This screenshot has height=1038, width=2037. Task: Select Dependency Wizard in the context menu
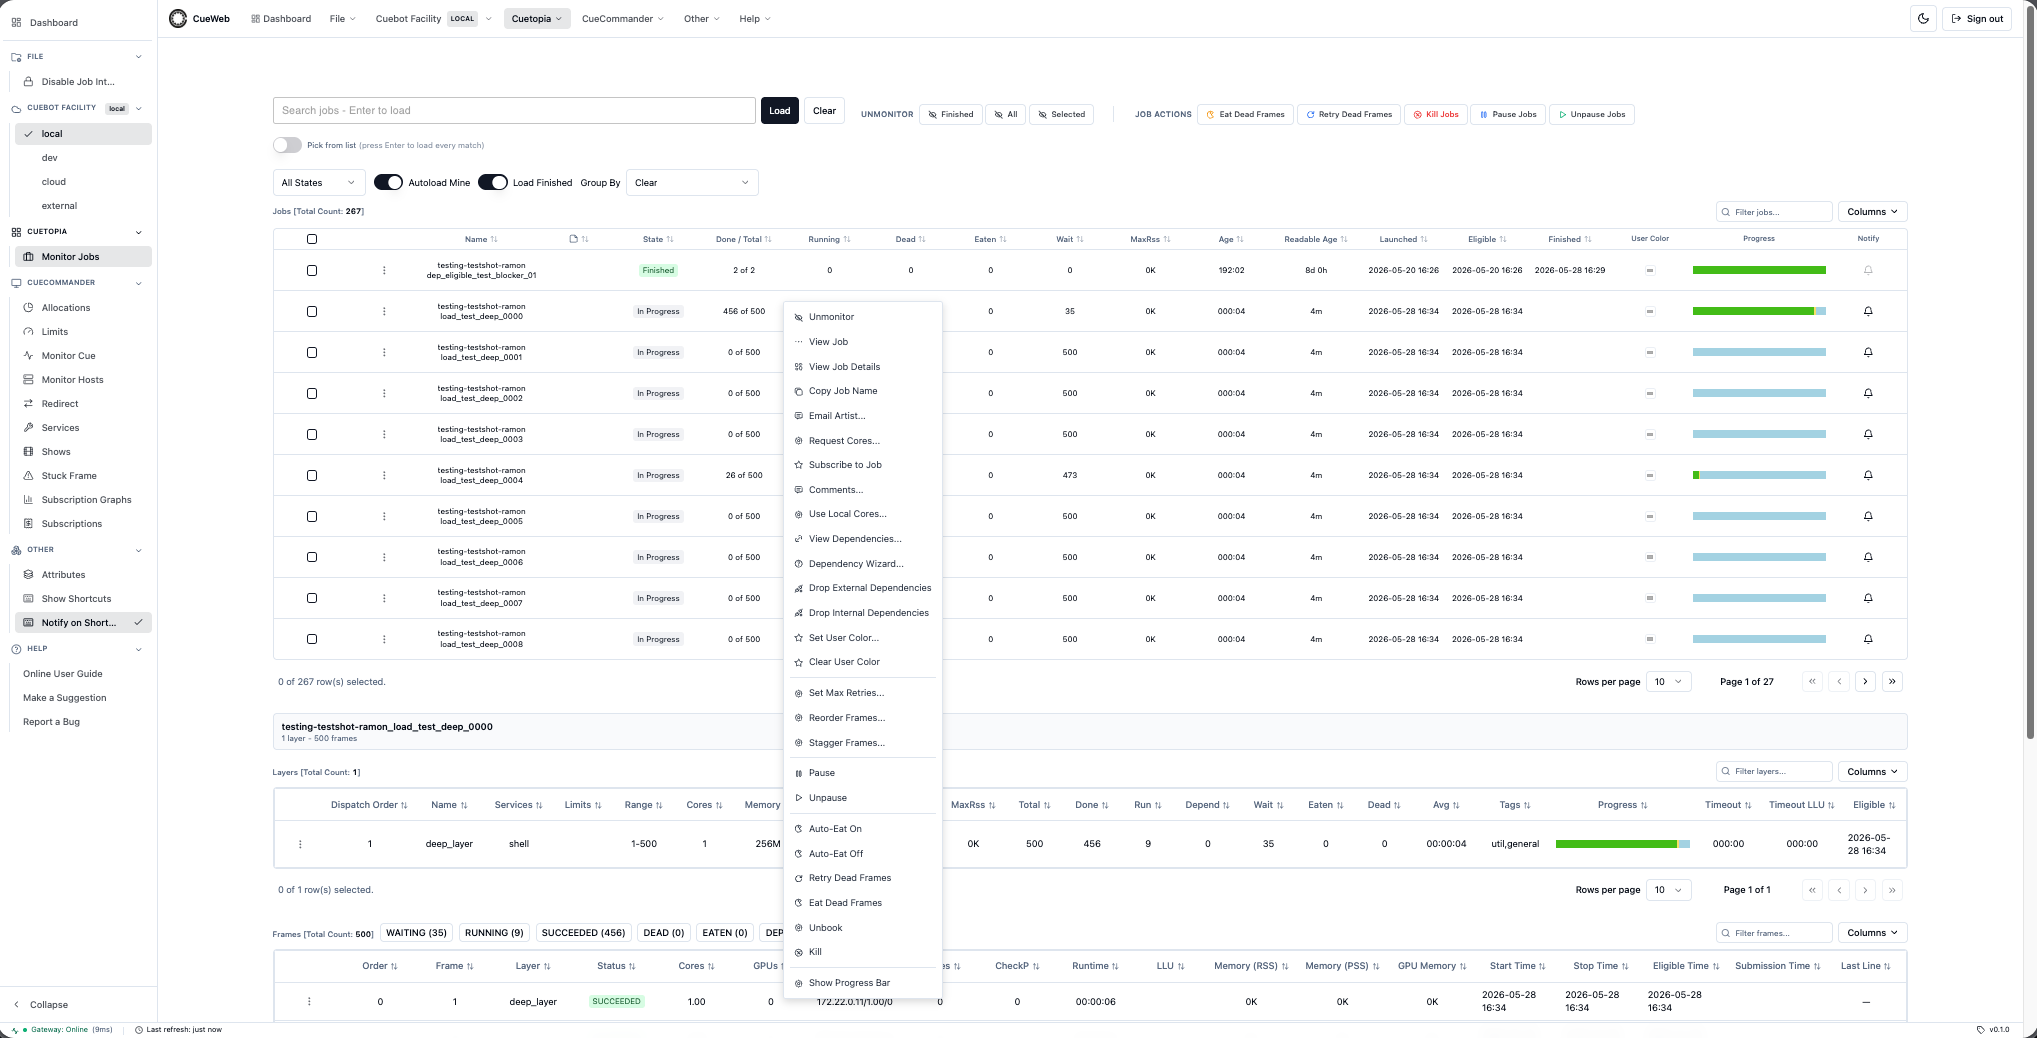tap(856, 564)
